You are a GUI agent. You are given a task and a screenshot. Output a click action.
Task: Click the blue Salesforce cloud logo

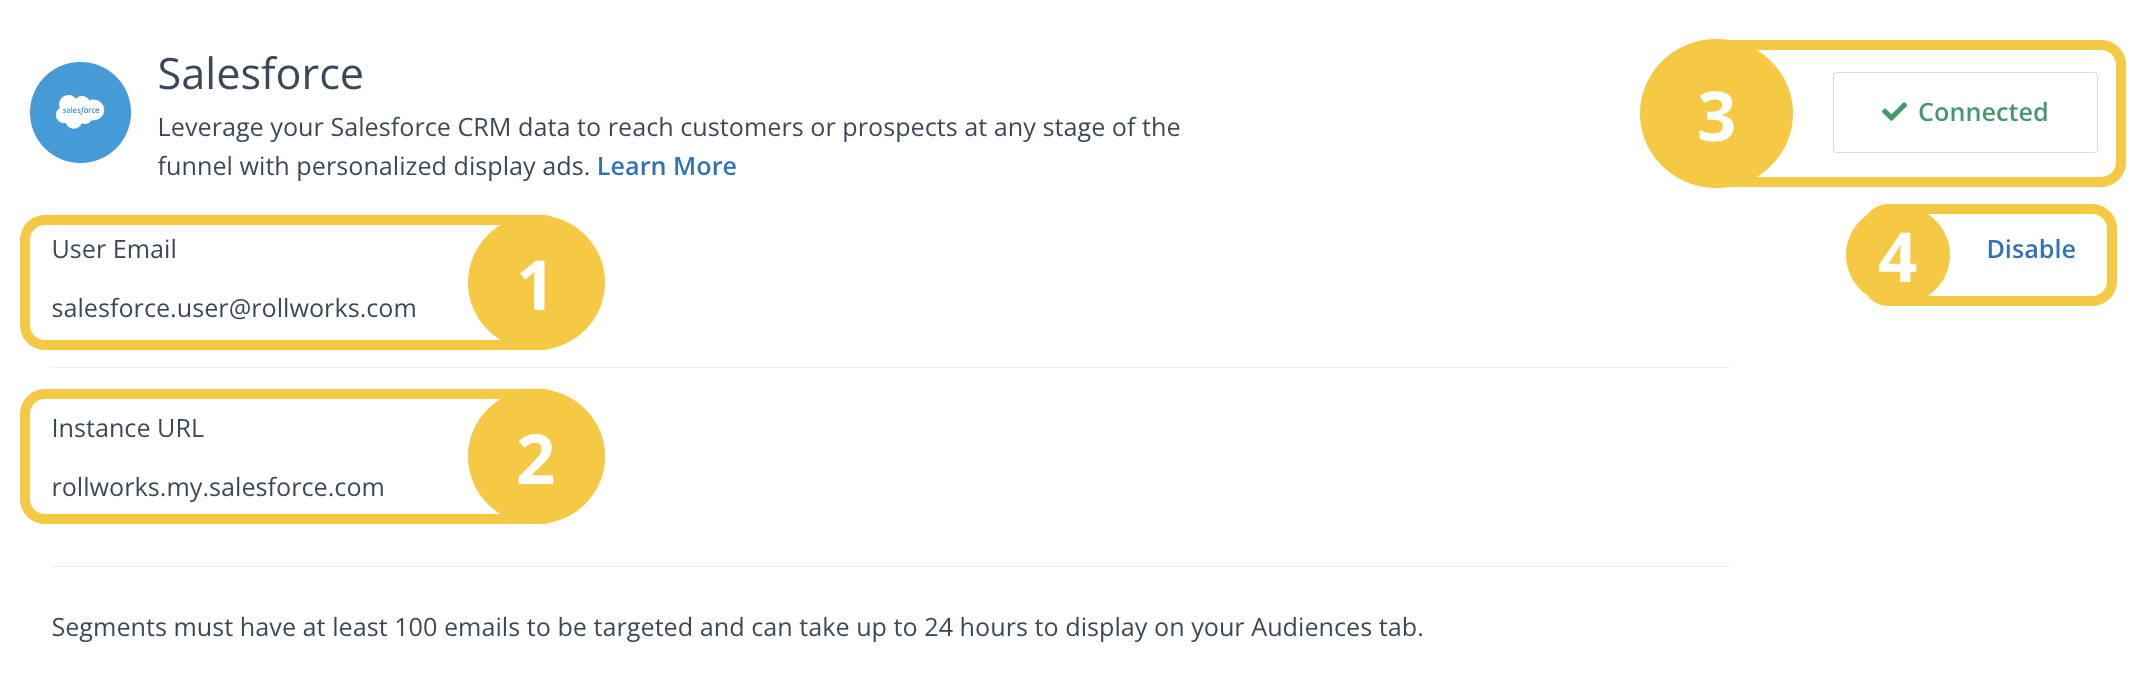(80, 112)
